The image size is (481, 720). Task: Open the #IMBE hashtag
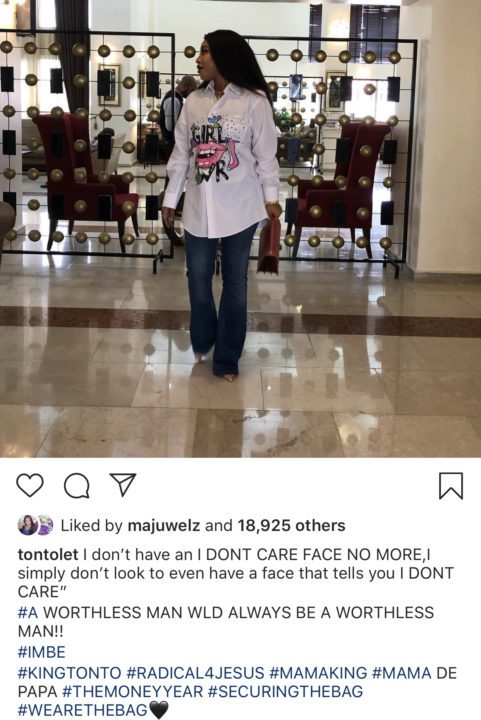[x=42, y=652]
